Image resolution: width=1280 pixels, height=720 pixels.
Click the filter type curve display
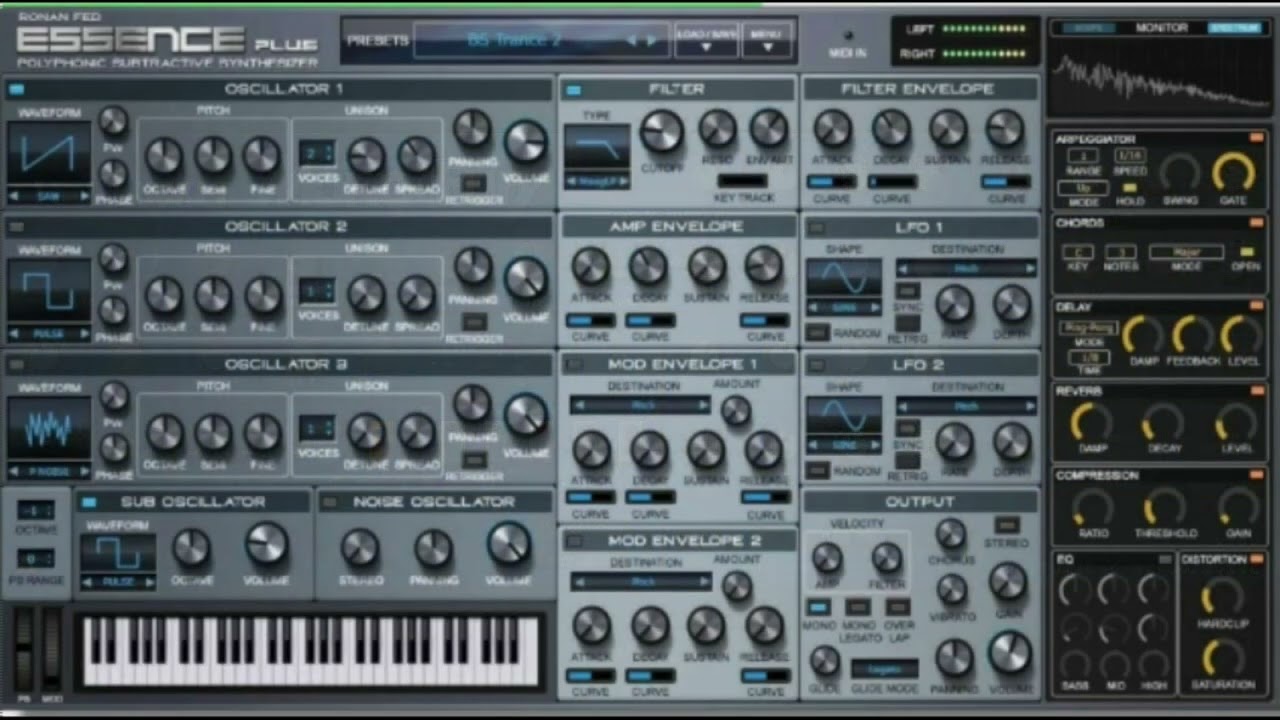597,148
